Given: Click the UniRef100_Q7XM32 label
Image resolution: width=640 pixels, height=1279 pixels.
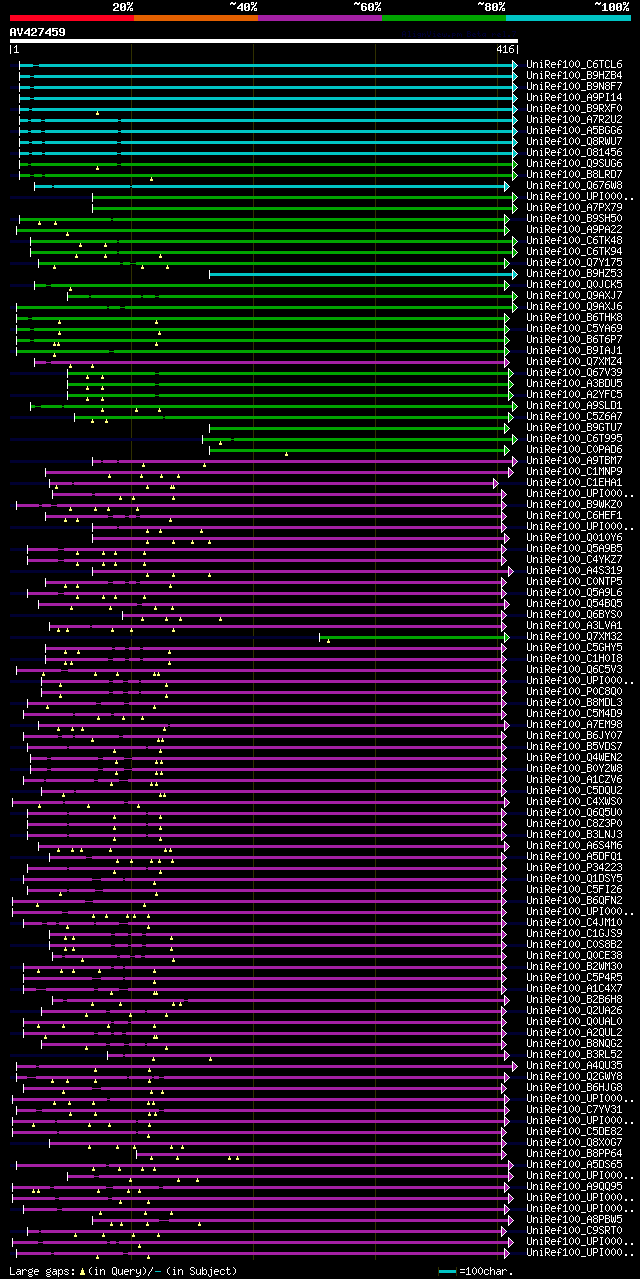Looking at the screenshot, I should (573, 636).
